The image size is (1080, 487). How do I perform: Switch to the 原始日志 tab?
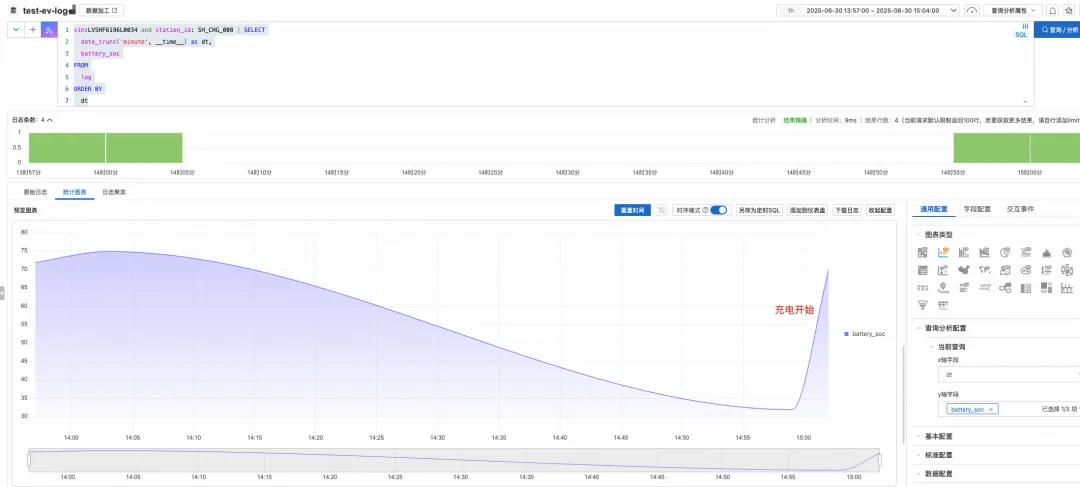[36, 192]
